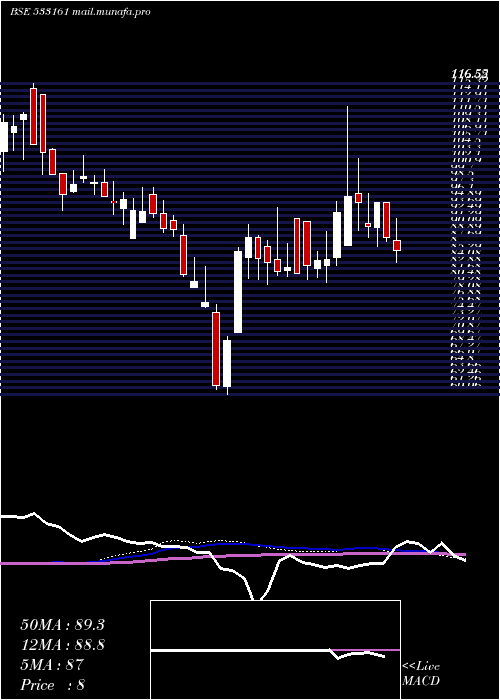Select the 5MA : 87 readout
The height and width of the screenshot is (700, 500).
point(52,665)
